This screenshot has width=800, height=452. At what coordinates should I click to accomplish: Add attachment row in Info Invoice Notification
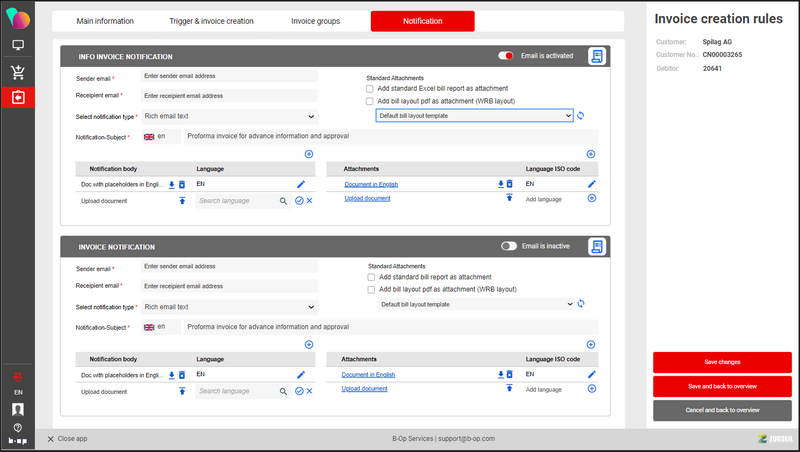[x=591, y=154]
